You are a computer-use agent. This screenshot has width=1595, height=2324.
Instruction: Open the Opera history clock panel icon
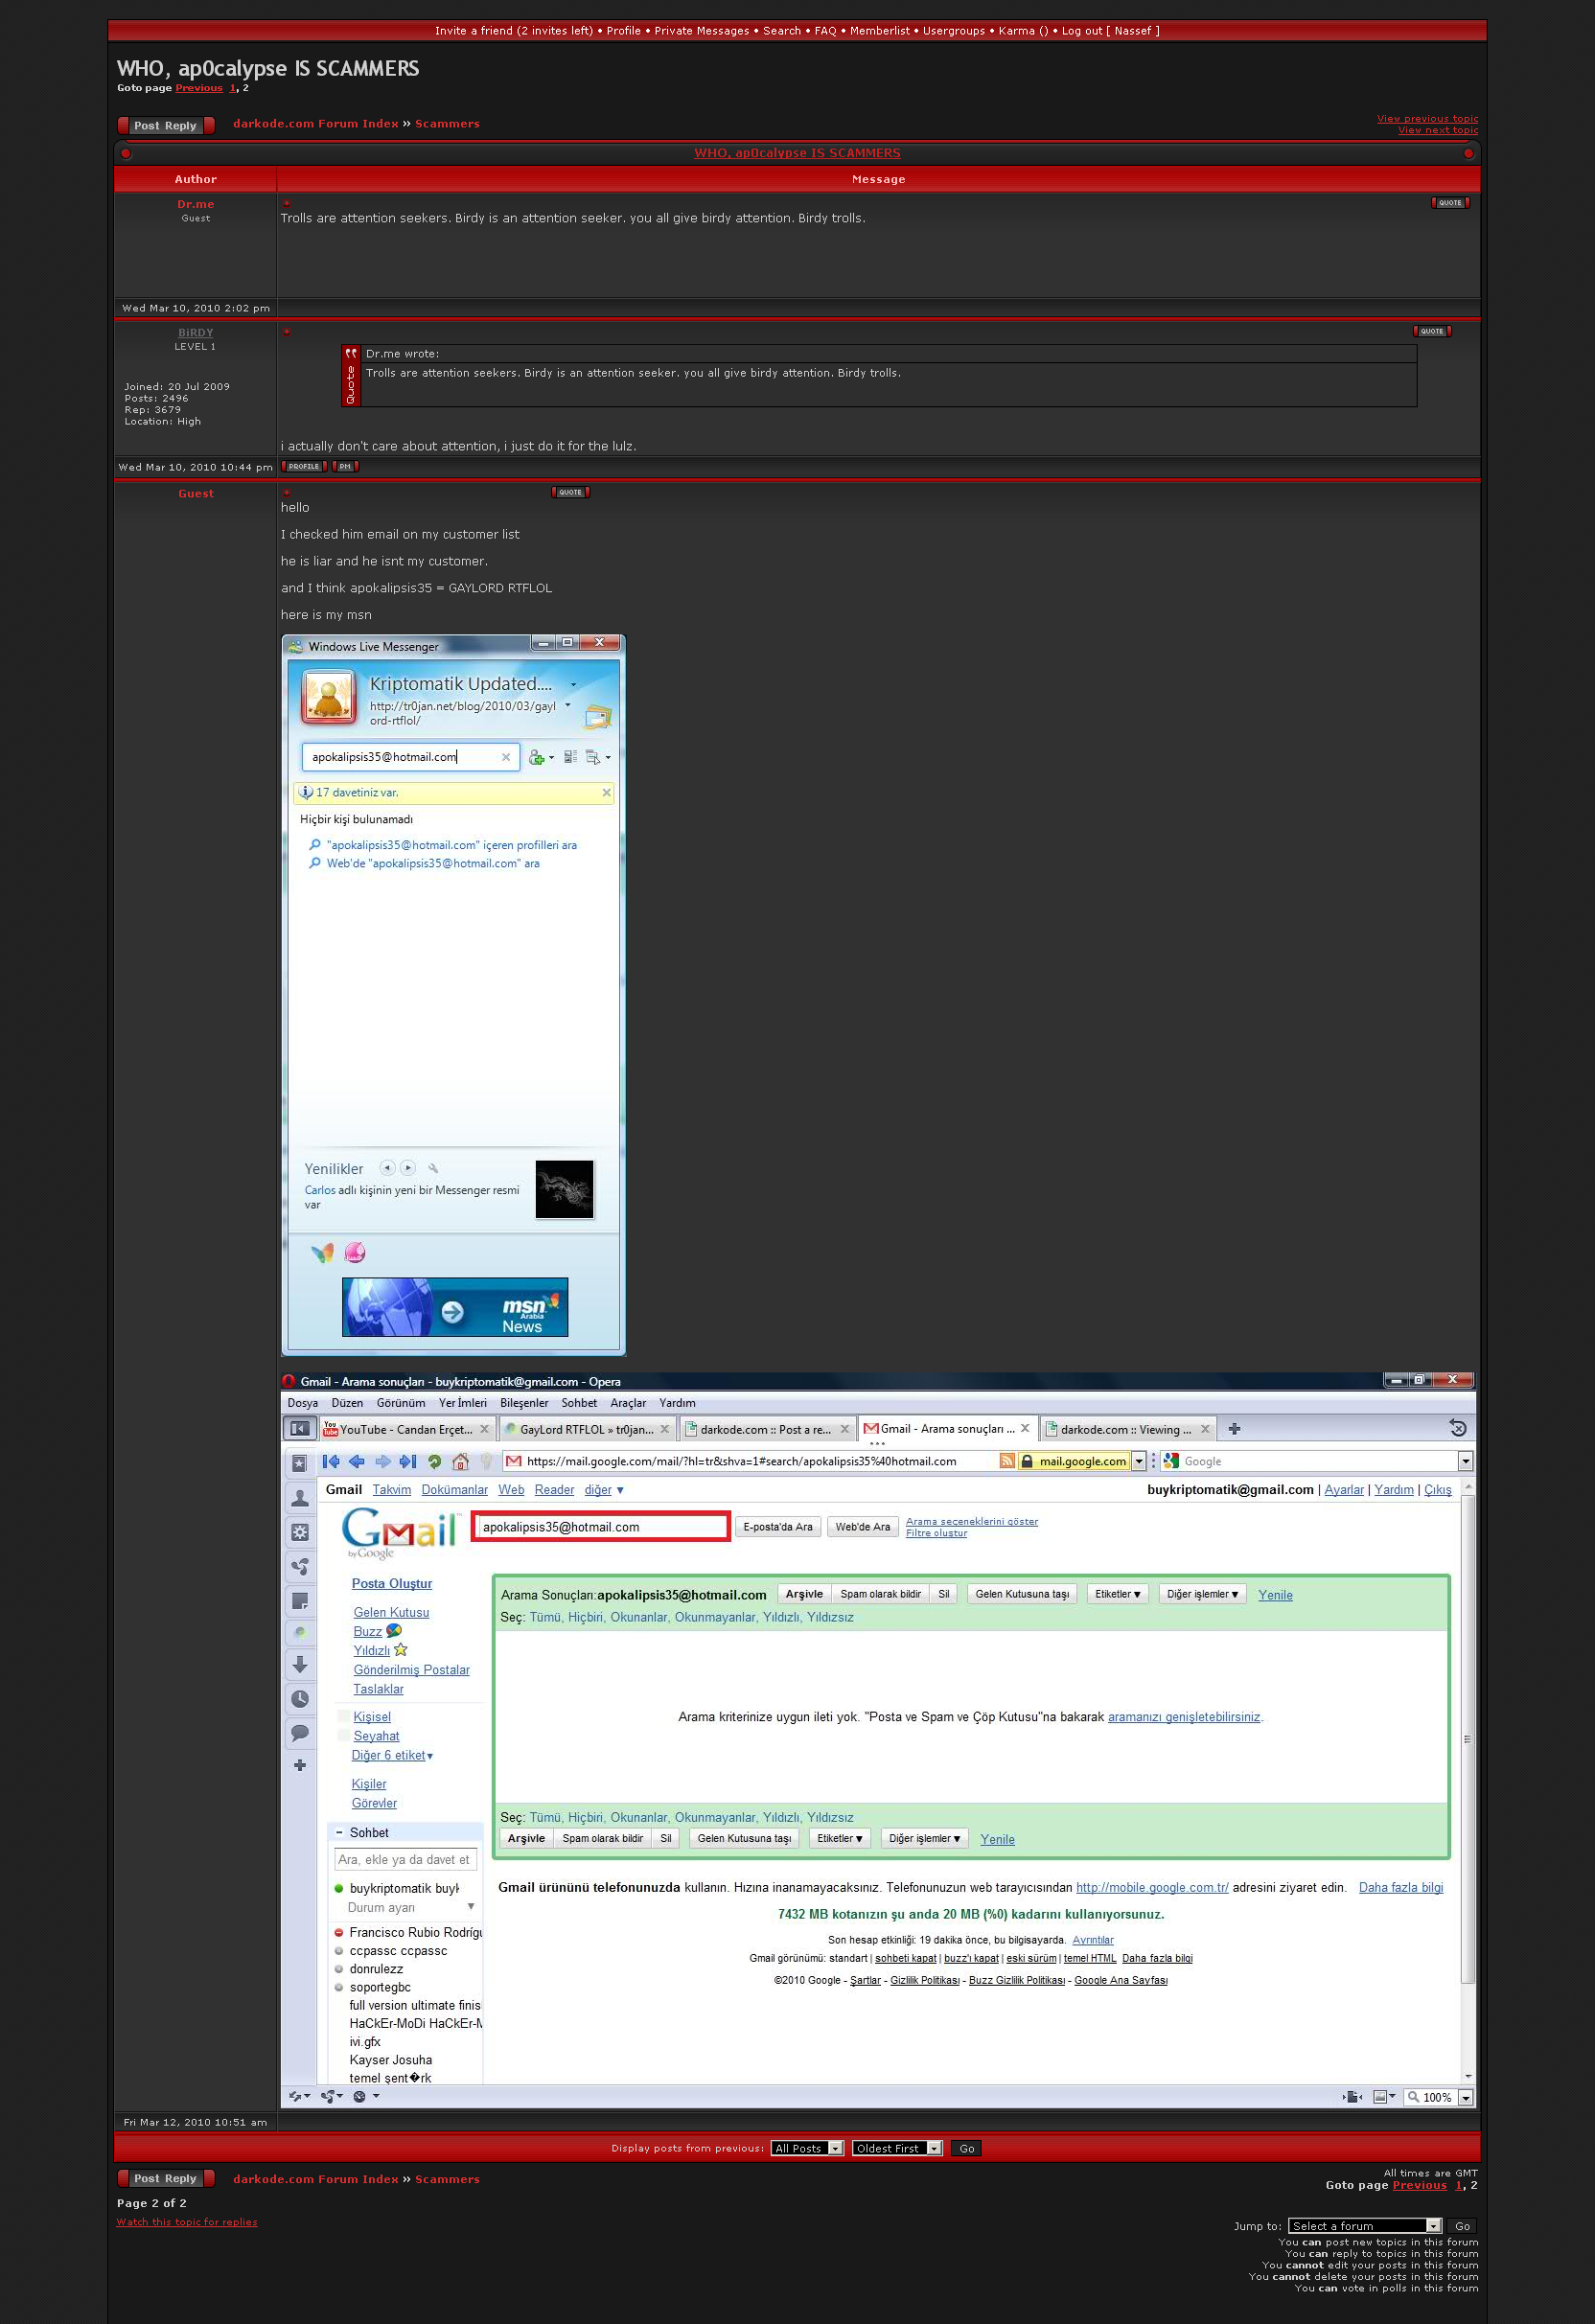pos(299,1699)
